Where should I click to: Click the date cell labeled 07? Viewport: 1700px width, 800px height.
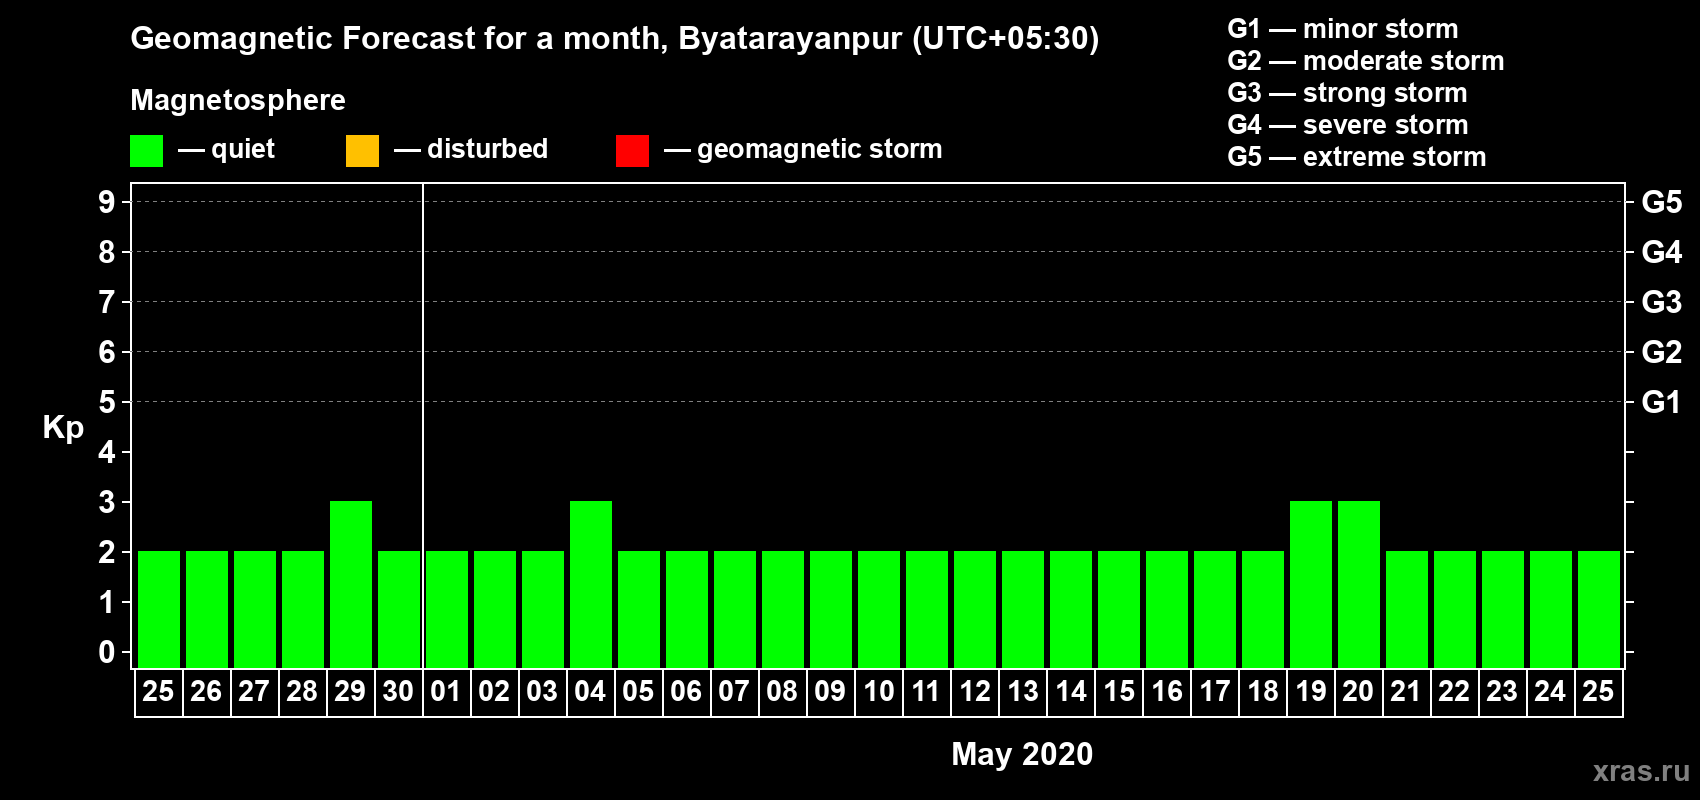pos(734,692)
